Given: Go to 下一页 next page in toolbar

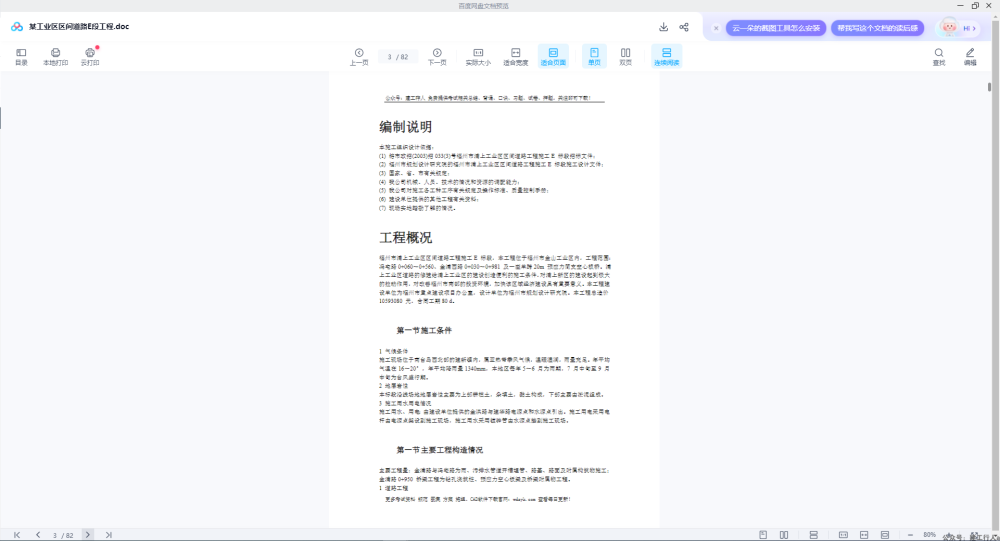Looking at the screenshot, I should pos(437,57).
